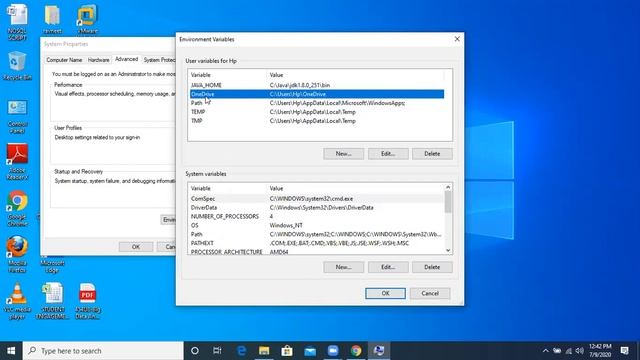Open Mail app from the taskbar
640x360 pixels.
[x=310, y=351]
